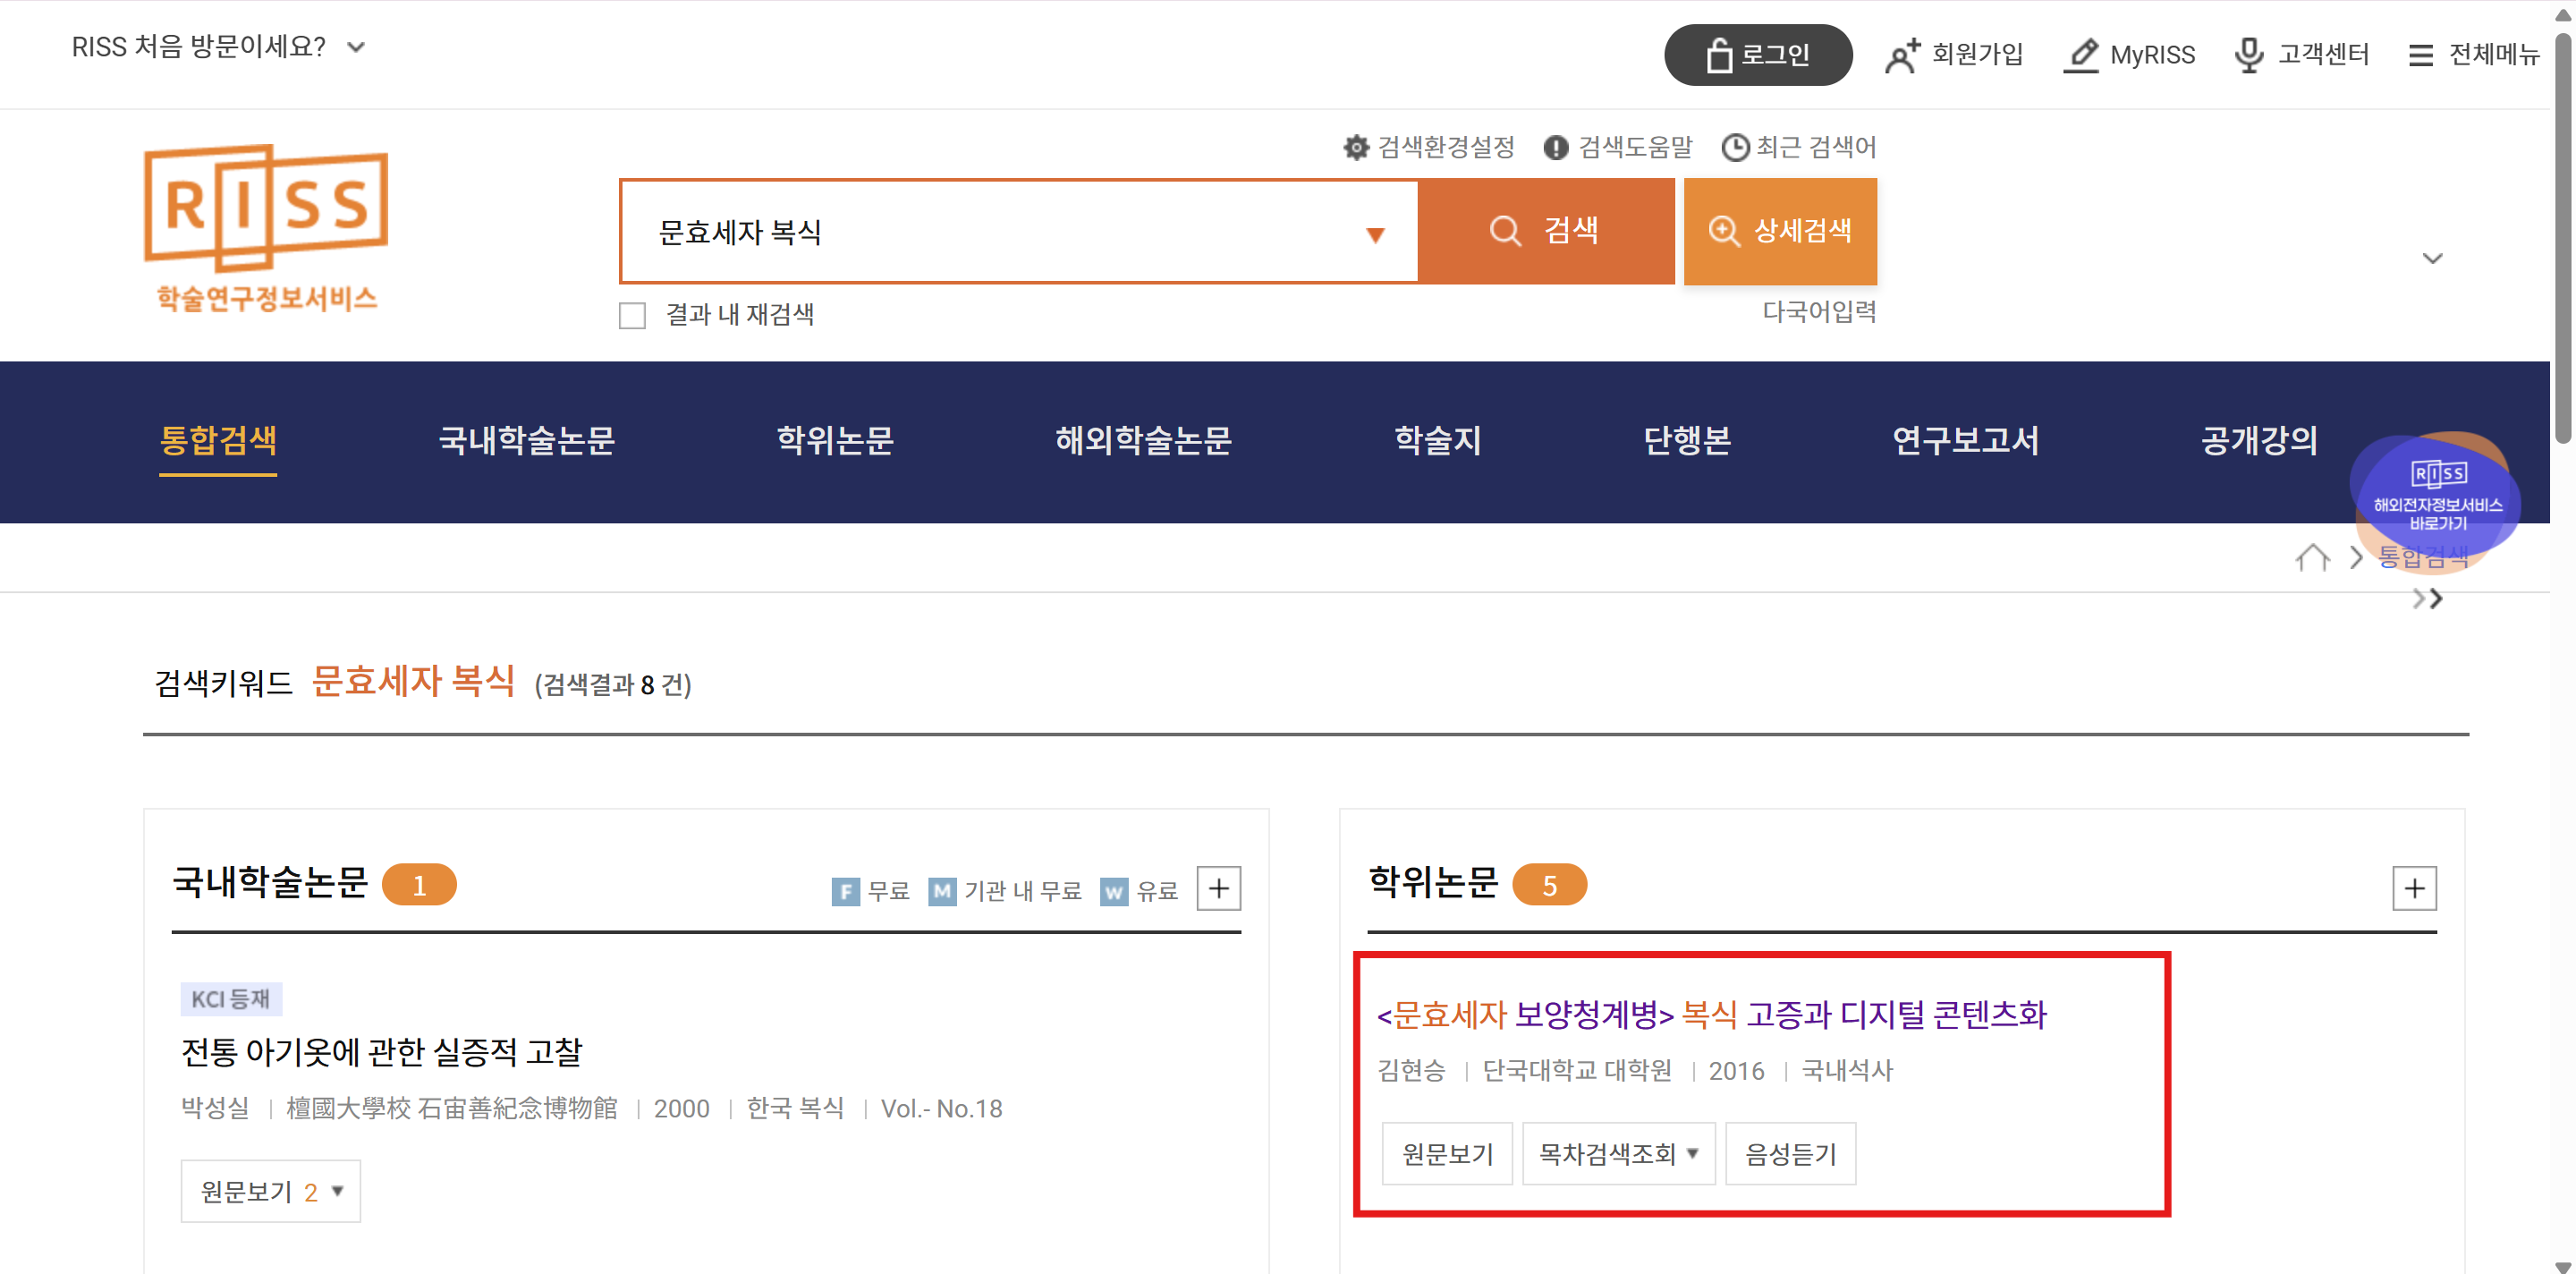
Task: Open 검색도움말 exclamation icon
Action: (x=1555, y=148)
